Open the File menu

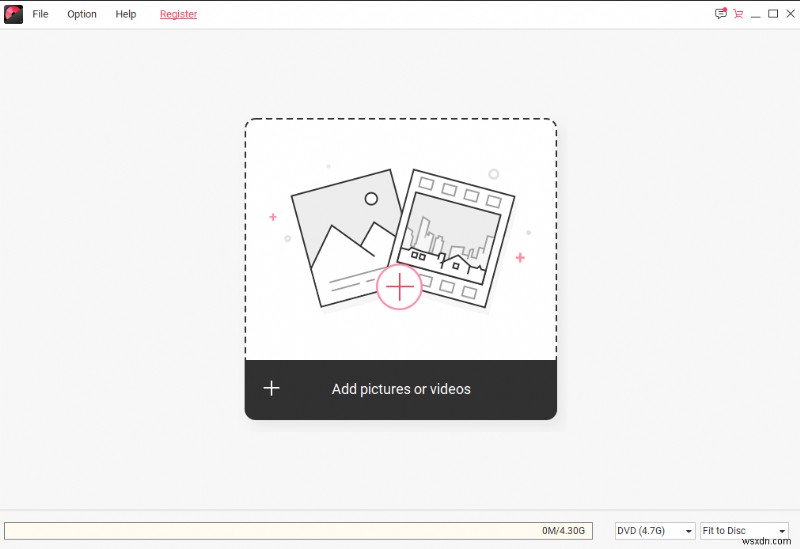click(x=40, y=14)
